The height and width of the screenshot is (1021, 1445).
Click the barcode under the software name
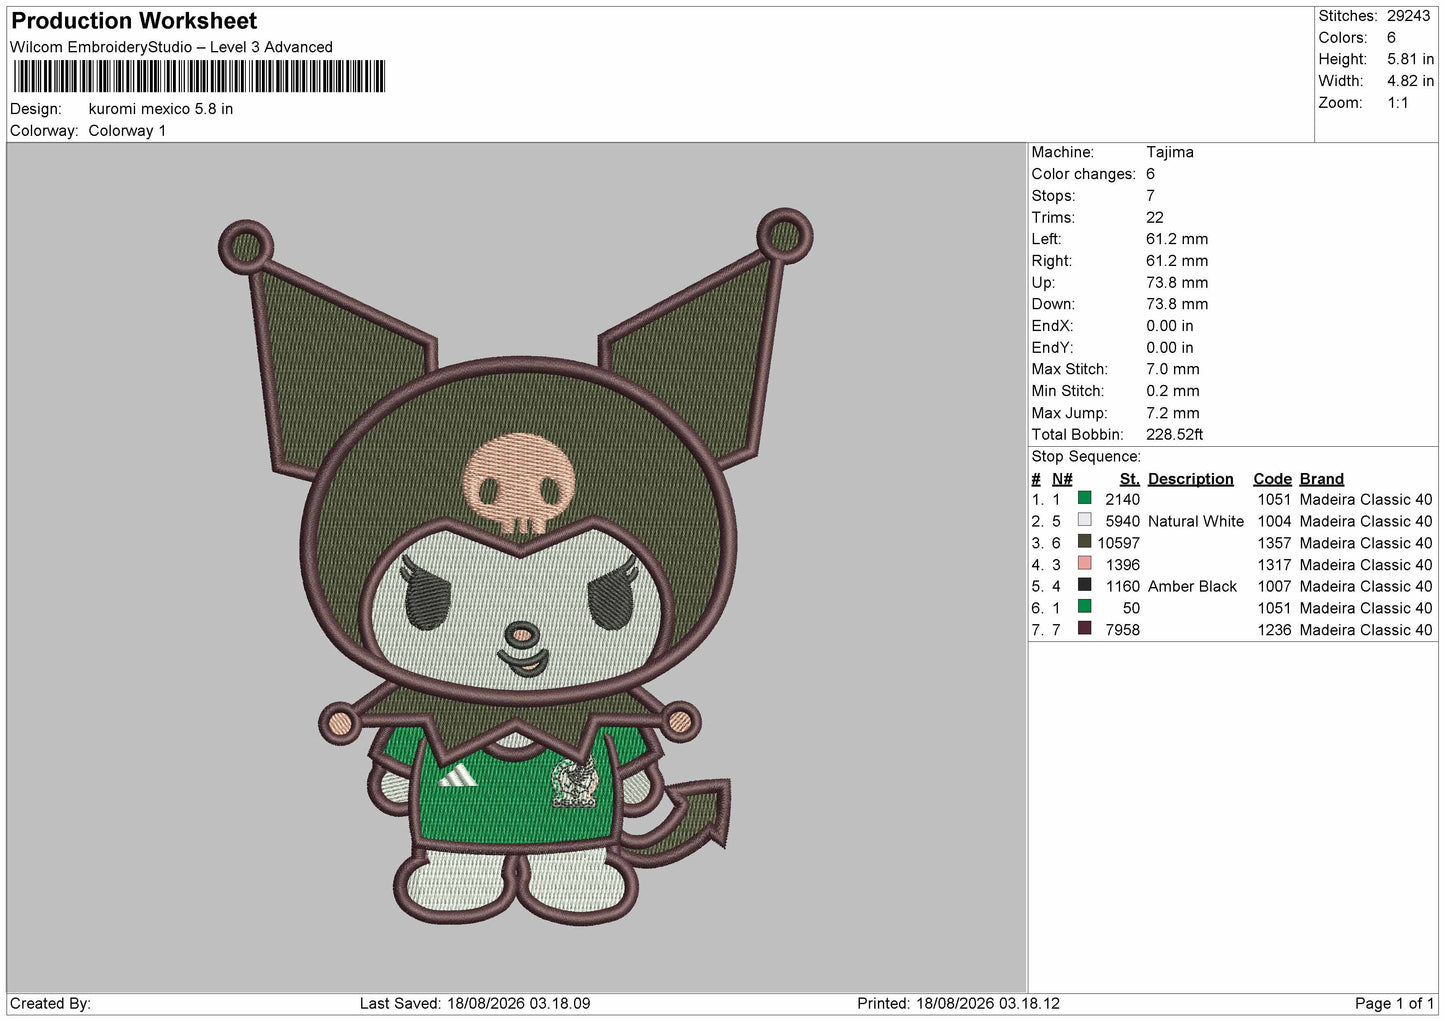pos(199,76)
